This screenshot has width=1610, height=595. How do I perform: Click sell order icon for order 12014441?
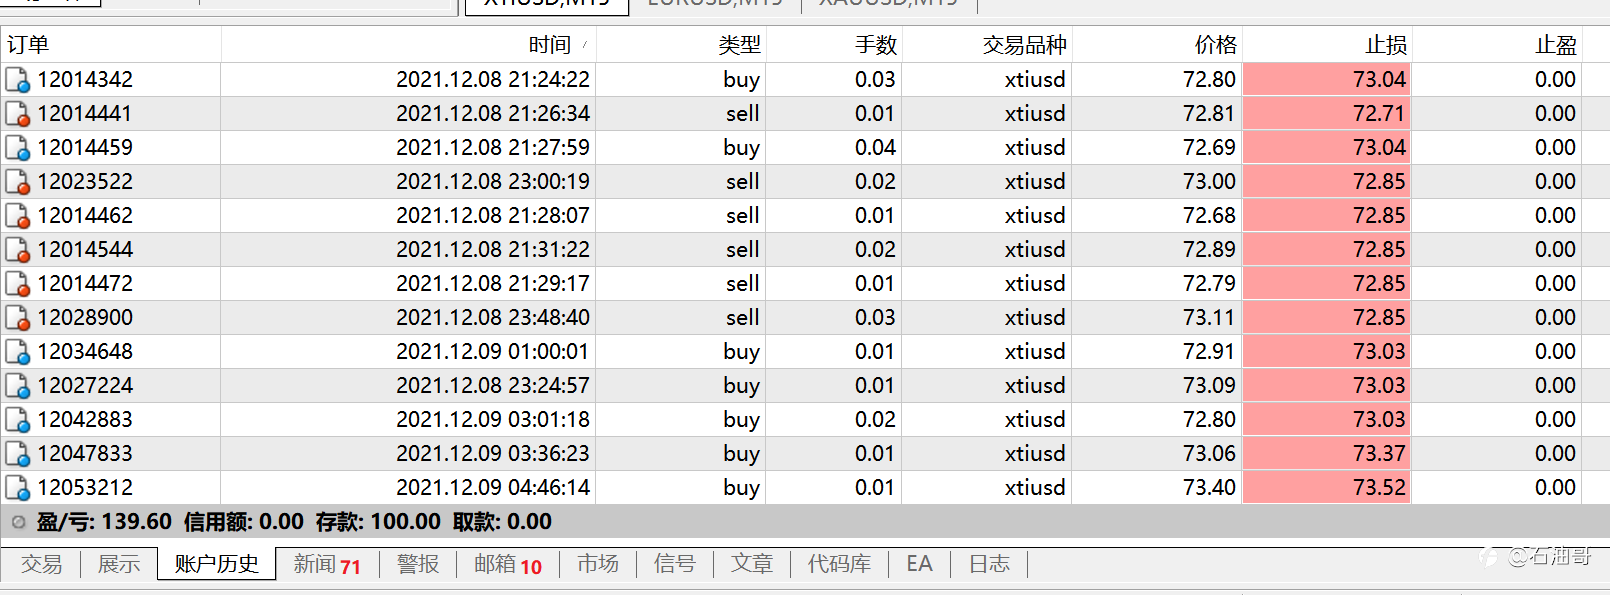click(17, 114)
